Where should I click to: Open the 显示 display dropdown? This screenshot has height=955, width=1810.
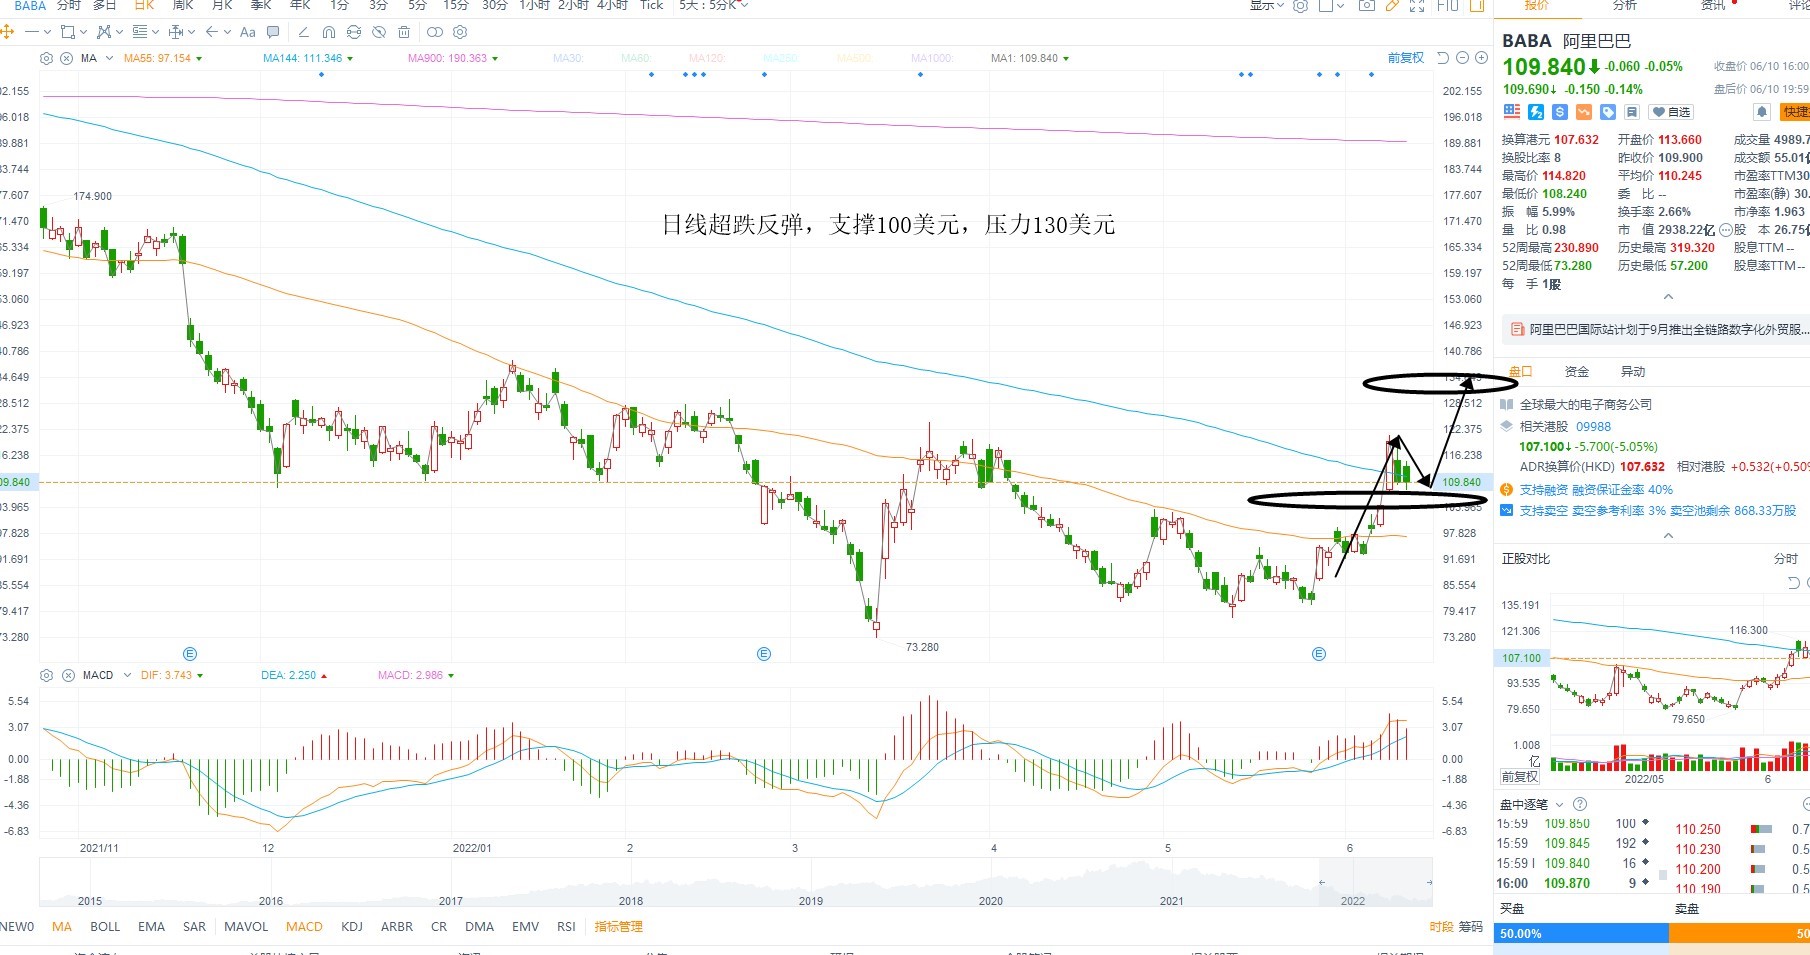click(1266, 6)
